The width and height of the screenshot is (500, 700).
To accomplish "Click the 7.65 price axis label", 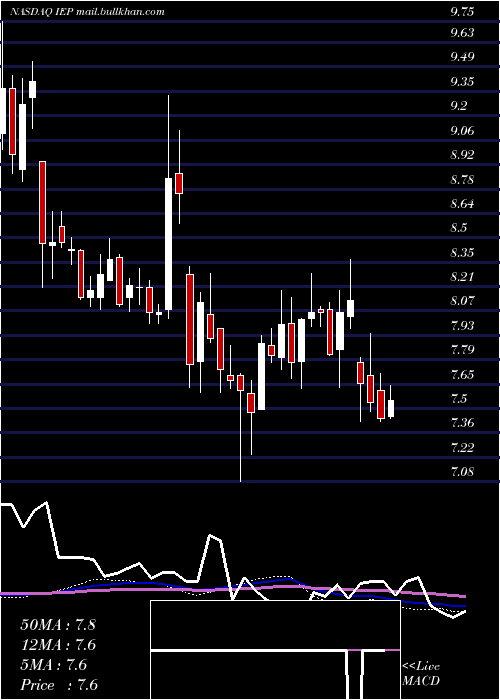I will tap(462, 374).
